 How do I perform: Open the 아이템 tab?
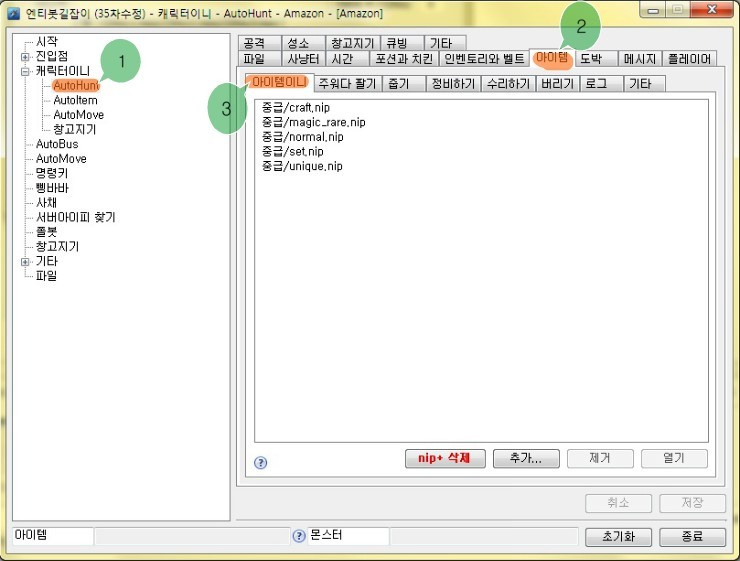pyautogui.click(x=552, y=58)
